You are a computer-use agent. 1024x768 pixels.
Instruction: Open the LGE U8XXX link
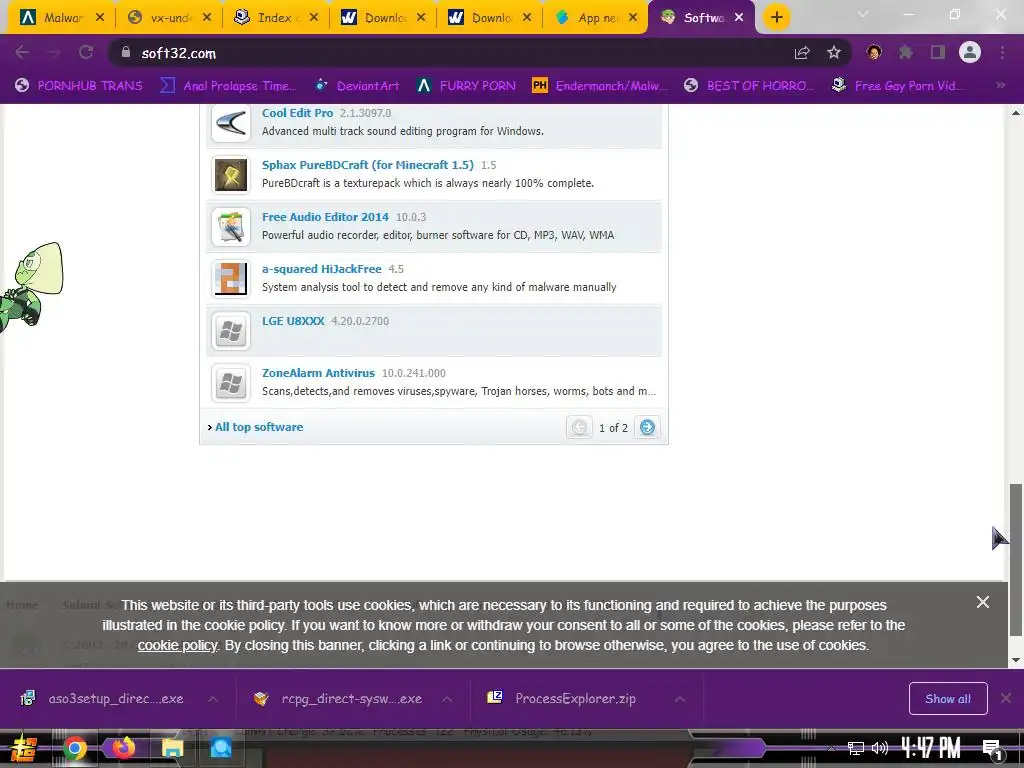pyautogui.click(x=293, y=321)
